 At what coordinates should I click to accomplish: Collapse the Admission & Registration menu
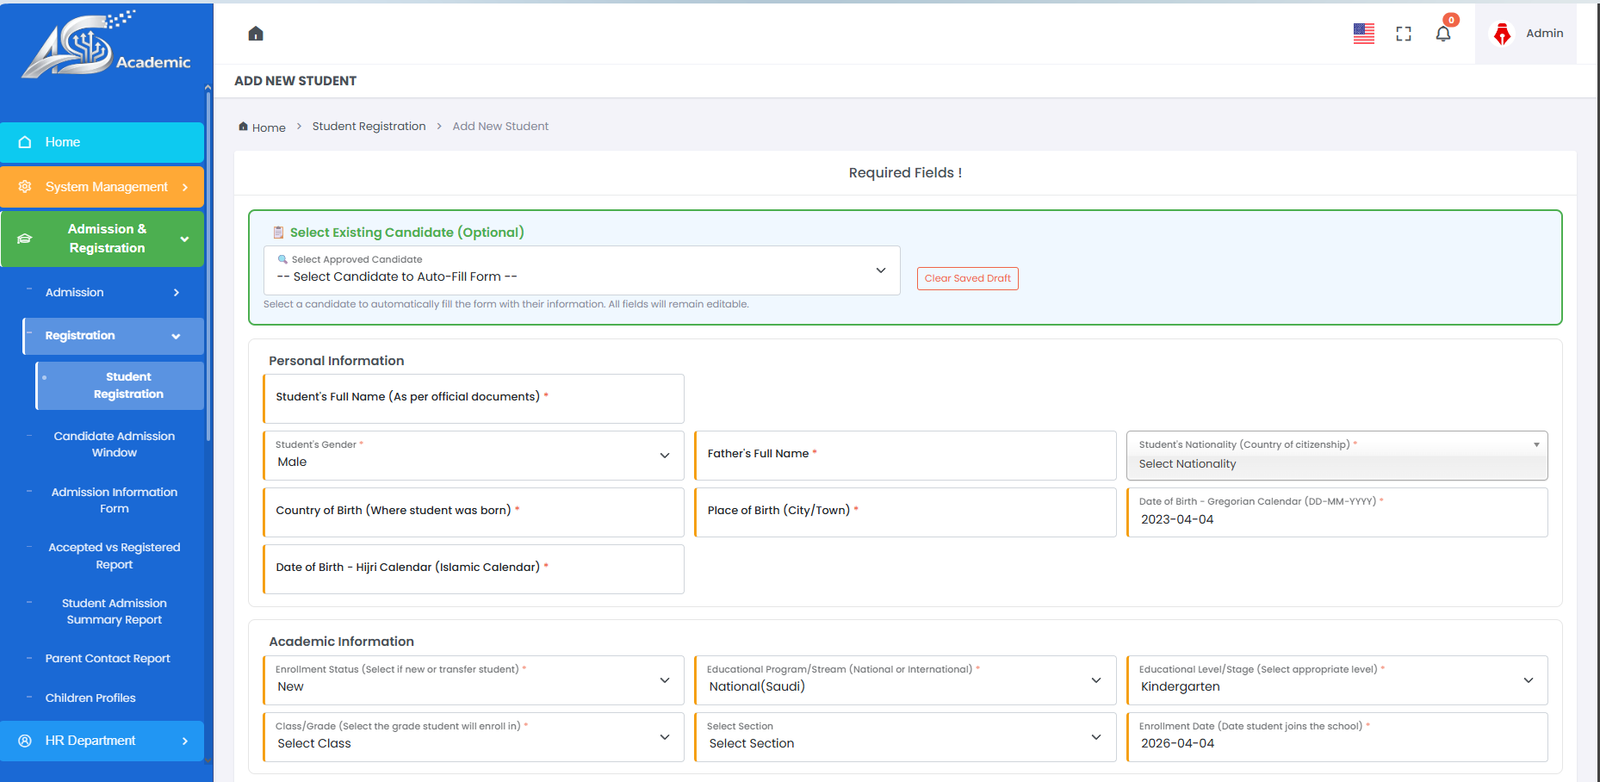coord(184,239)
